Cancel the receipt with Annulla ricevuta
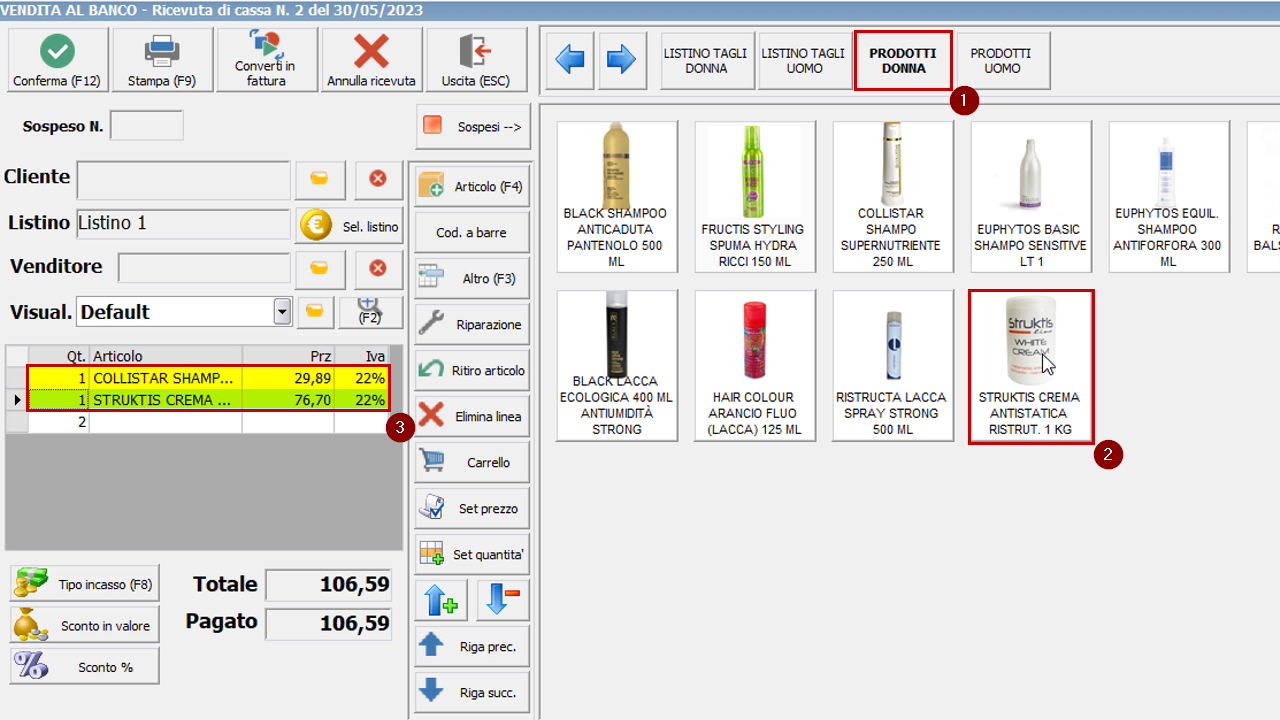This screenshot has width=1280, height=720. tap(372, 60)
